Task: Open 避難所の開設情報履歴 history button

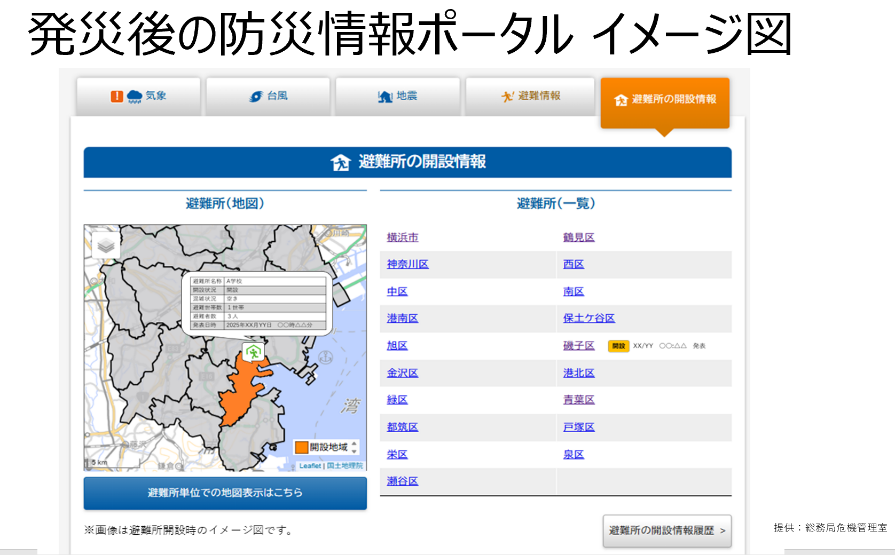Action: coord(666,529)
